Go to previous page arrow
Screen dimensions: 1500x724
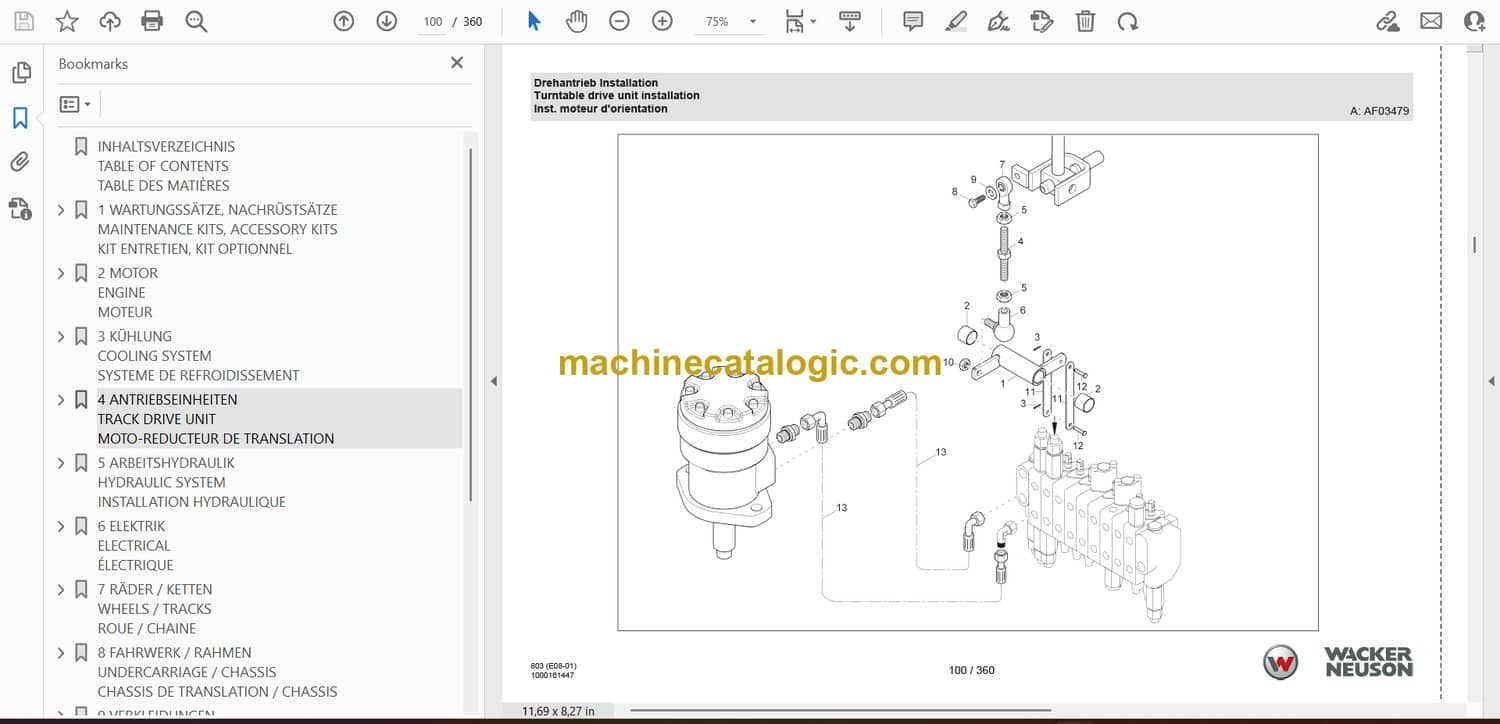344,21
